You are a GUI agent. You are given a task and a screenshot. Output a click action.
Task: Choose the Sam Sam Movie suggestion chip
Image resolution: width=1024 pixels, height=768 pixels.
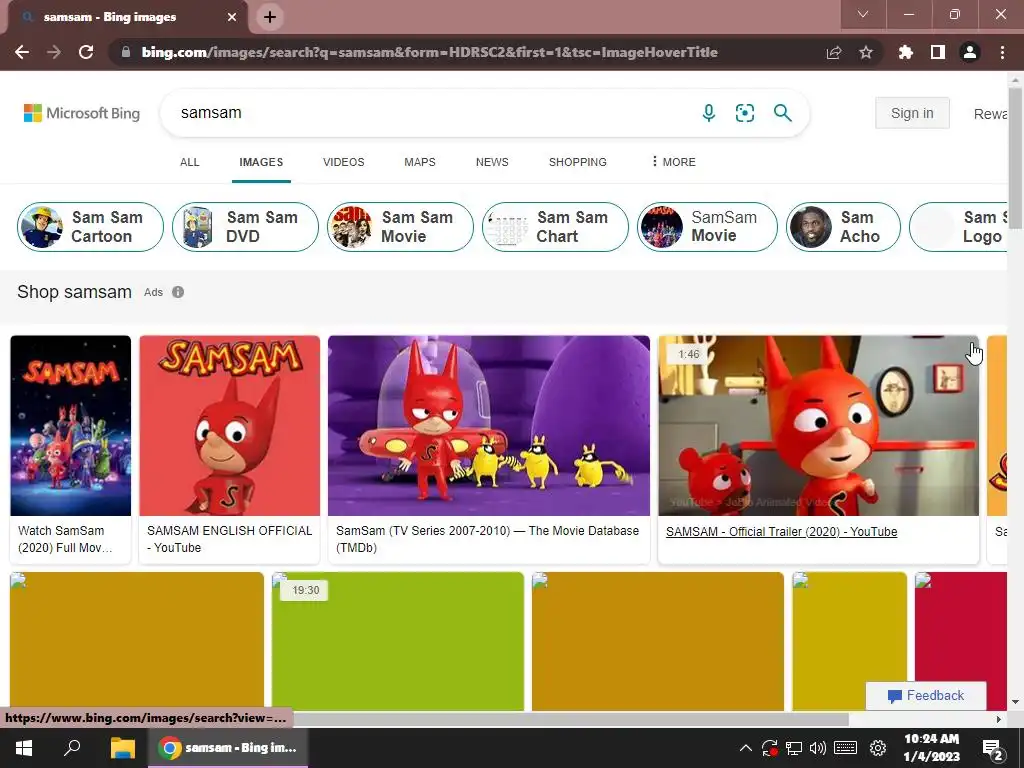400,227
